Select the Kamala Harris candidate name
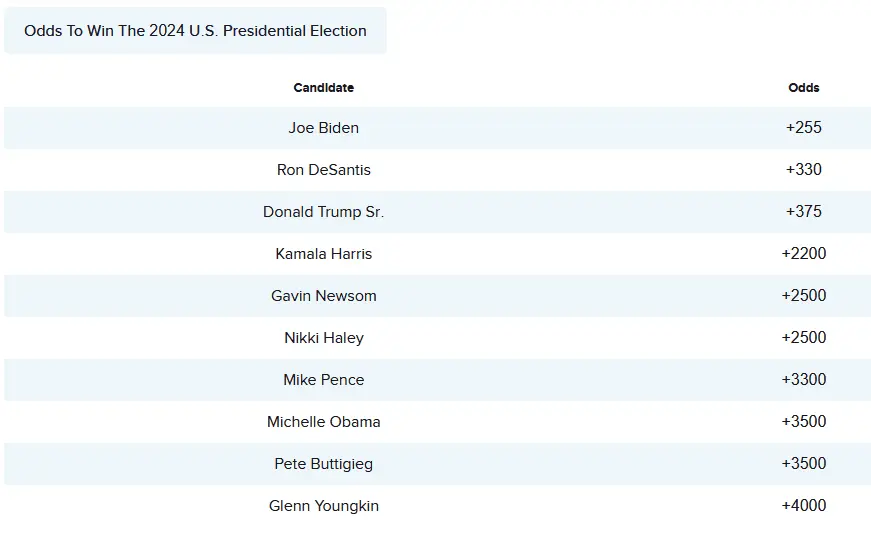 coord(323,254)
